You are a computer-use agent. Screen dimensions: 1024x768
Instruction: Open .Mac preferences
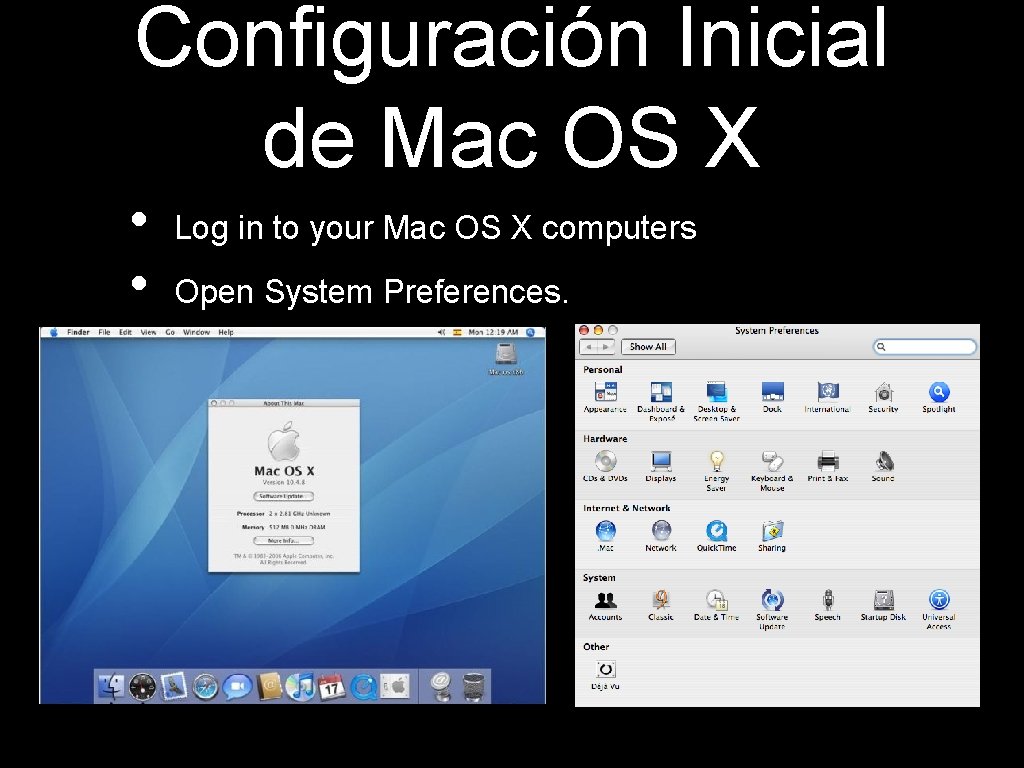click(x=605, y=536)
